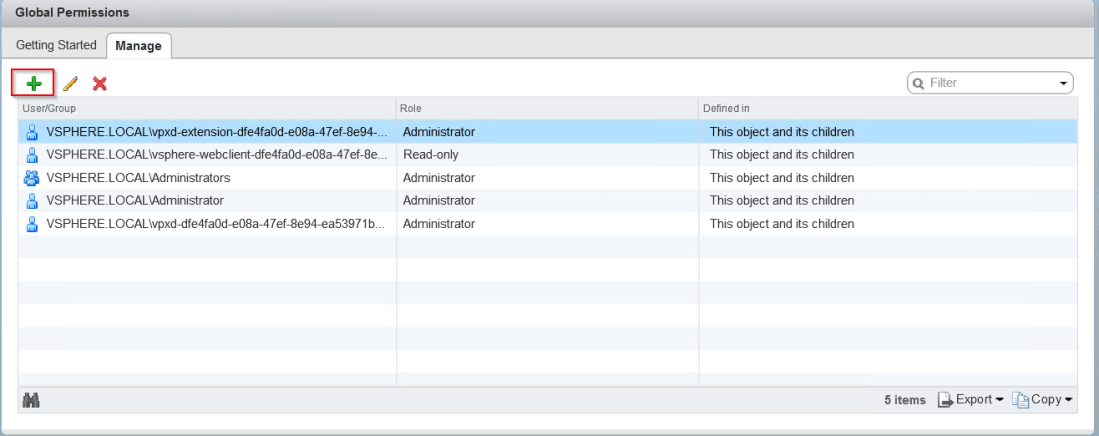Click the binoculars Find icon

tap(31, 400)
